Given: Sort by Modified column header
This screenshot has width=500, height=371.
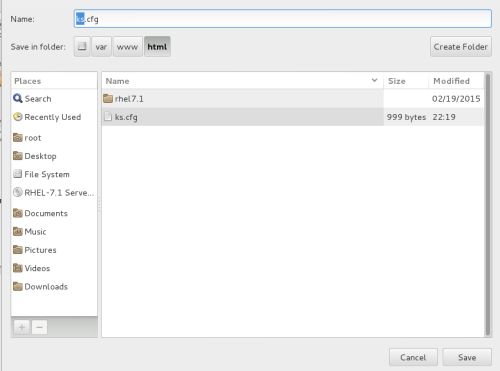Looking at the screenshot, I should pyautogui.click(x=456, y=81).
